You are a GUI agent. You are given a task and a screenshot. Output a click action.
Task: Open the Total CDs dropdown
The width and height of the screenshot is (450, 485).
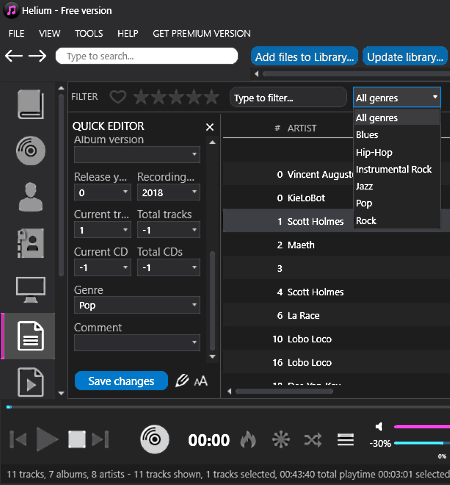168,267
